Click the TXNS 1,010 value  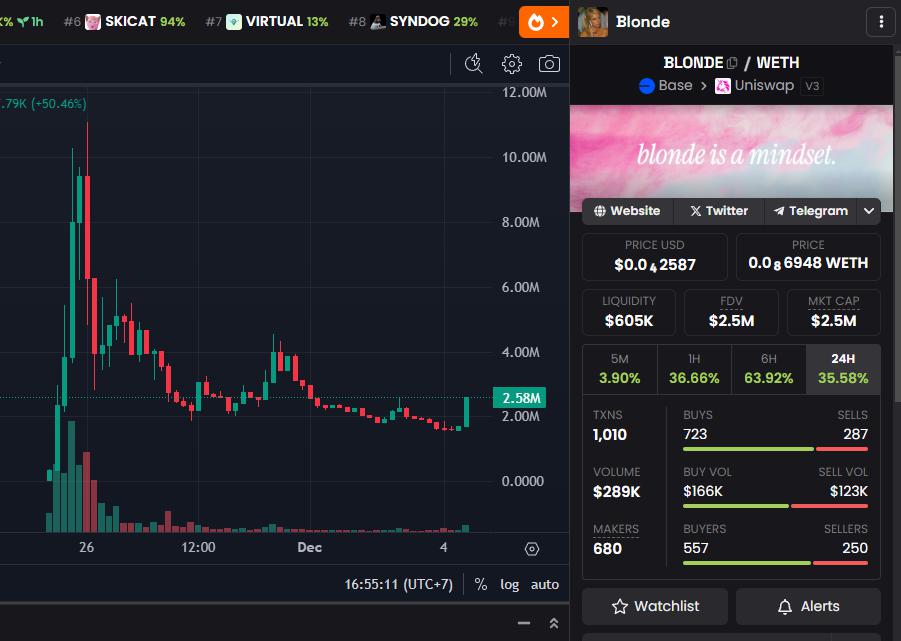point(610,435)
